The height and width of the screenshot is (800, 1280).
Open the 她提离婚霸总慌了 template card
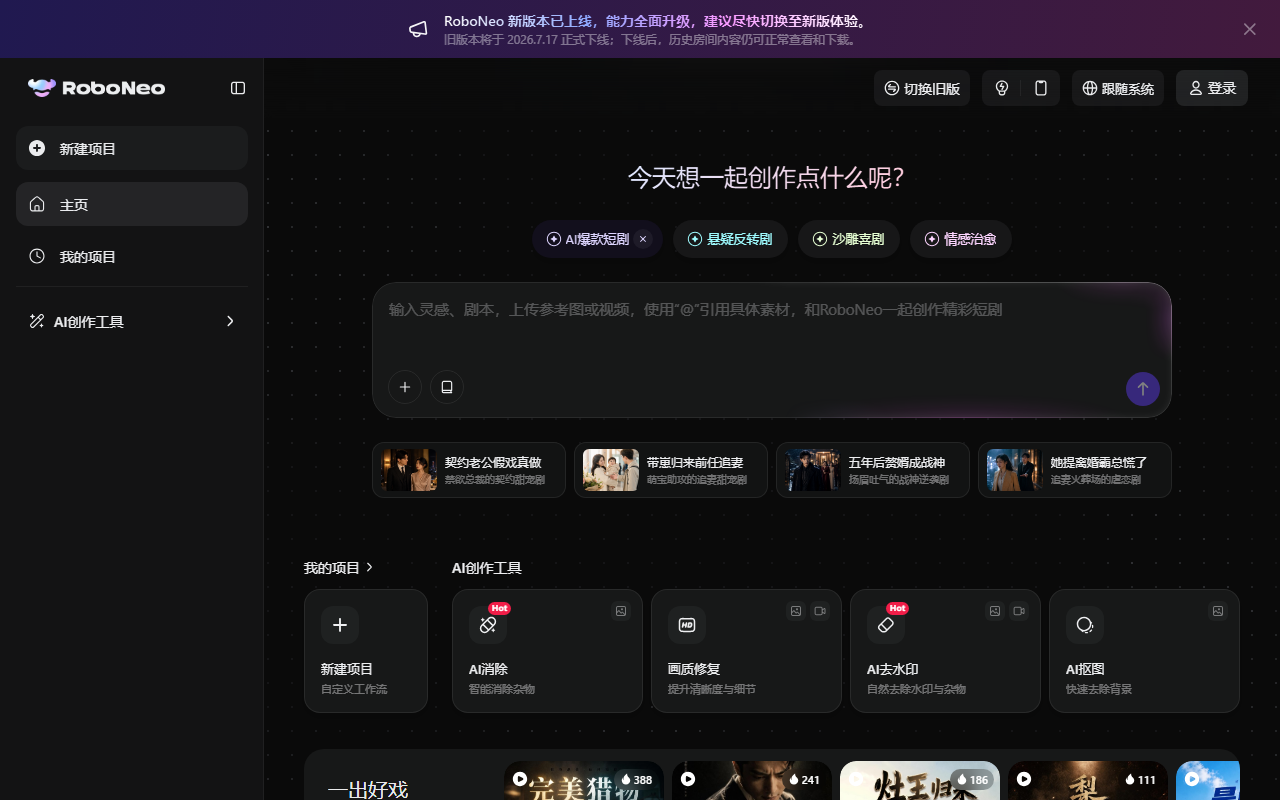[1075, 470]
